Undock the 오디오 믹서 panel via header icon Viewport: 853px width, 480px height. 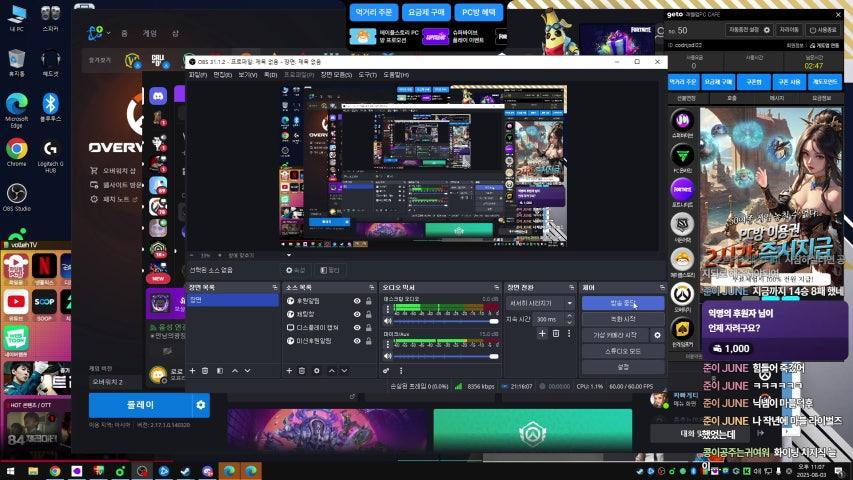[x=497, y=287]
